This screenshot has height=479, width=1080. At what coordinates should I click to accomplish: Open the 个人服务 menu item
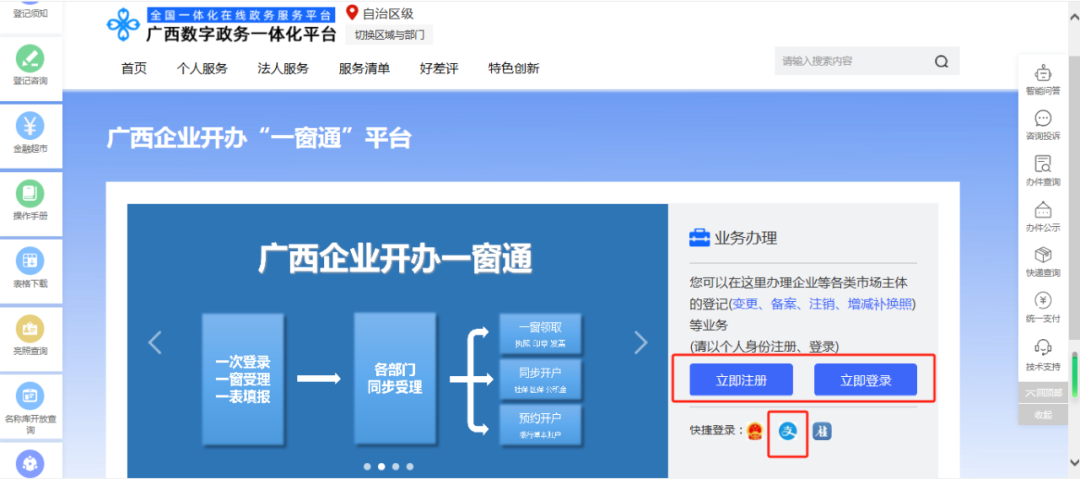click(202, 68)
